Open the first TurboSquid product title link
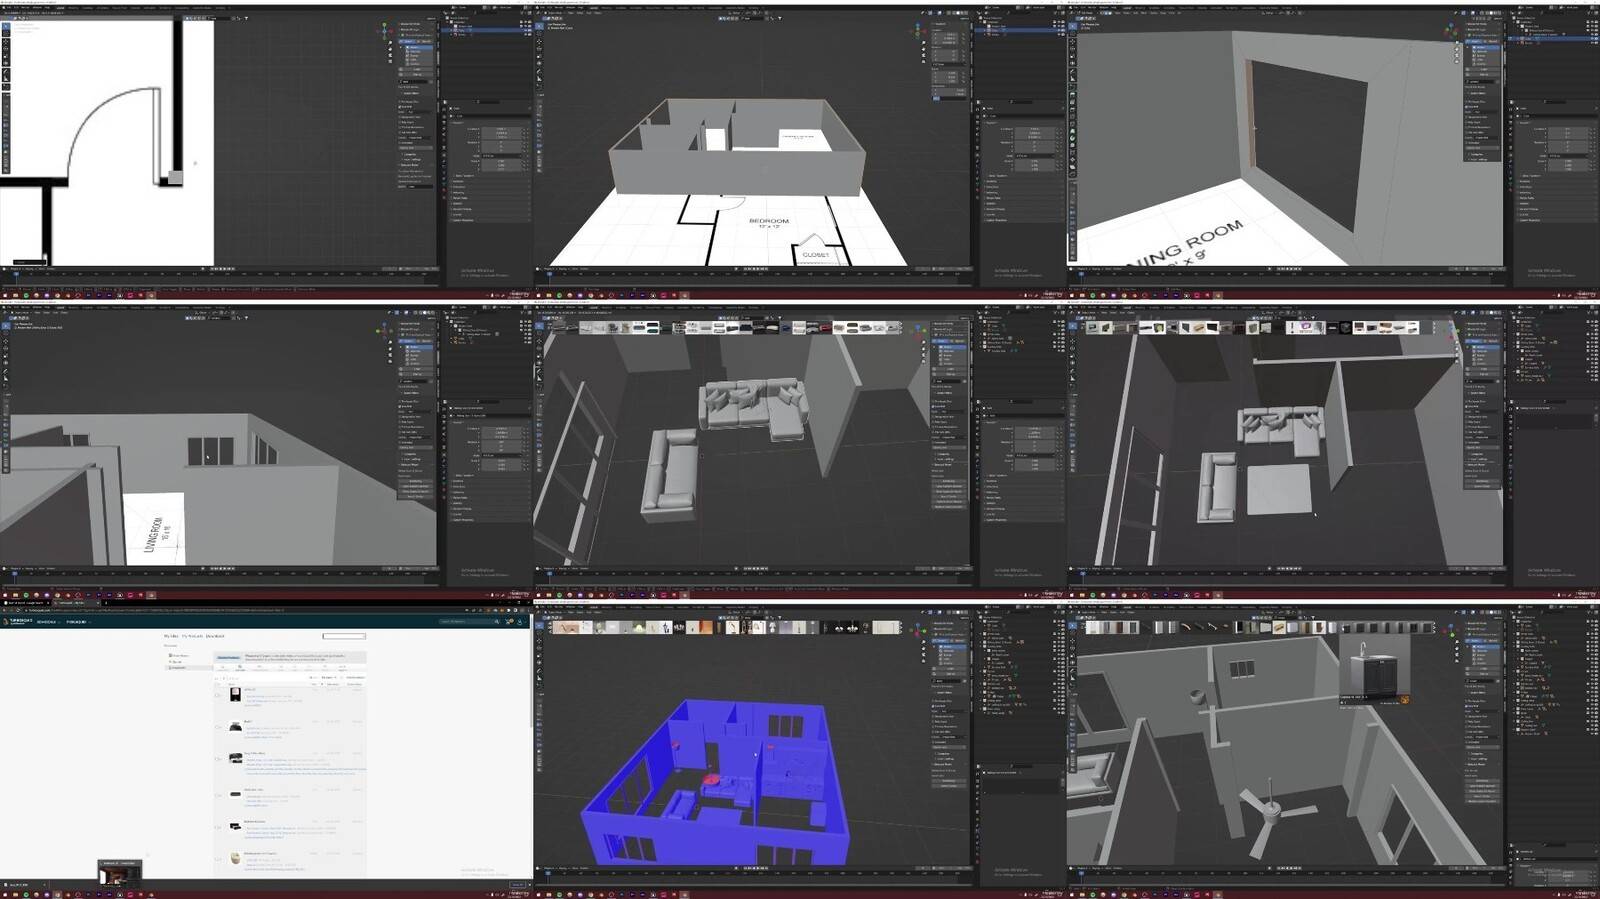The height and width of the screenshot is (899, 1600). click(250, 690)
